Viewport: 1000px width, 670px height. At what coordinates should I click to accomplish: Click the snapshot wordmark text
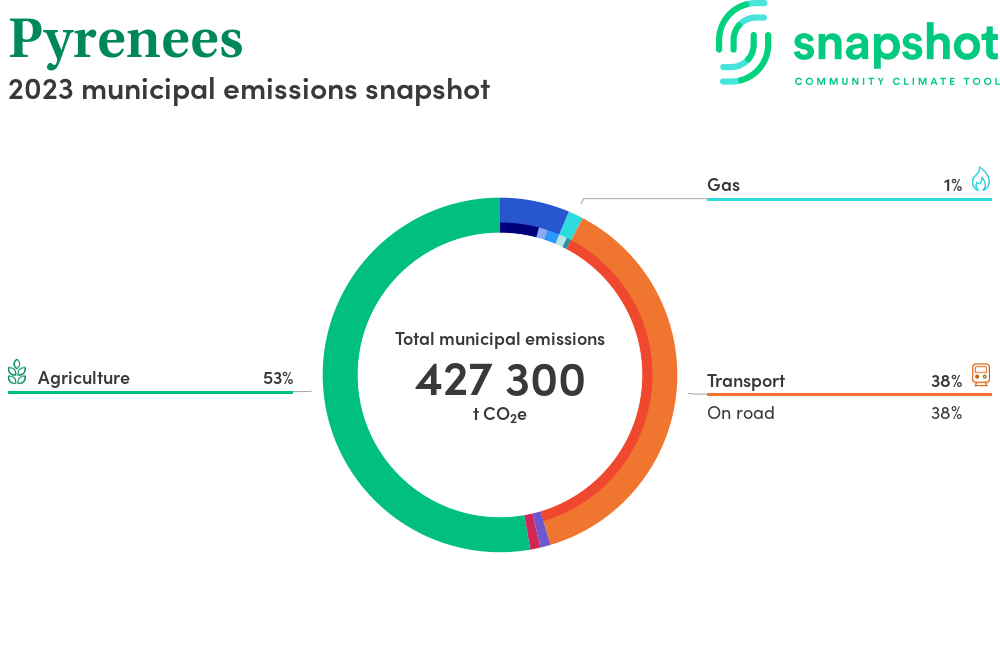tap(895, 44)
